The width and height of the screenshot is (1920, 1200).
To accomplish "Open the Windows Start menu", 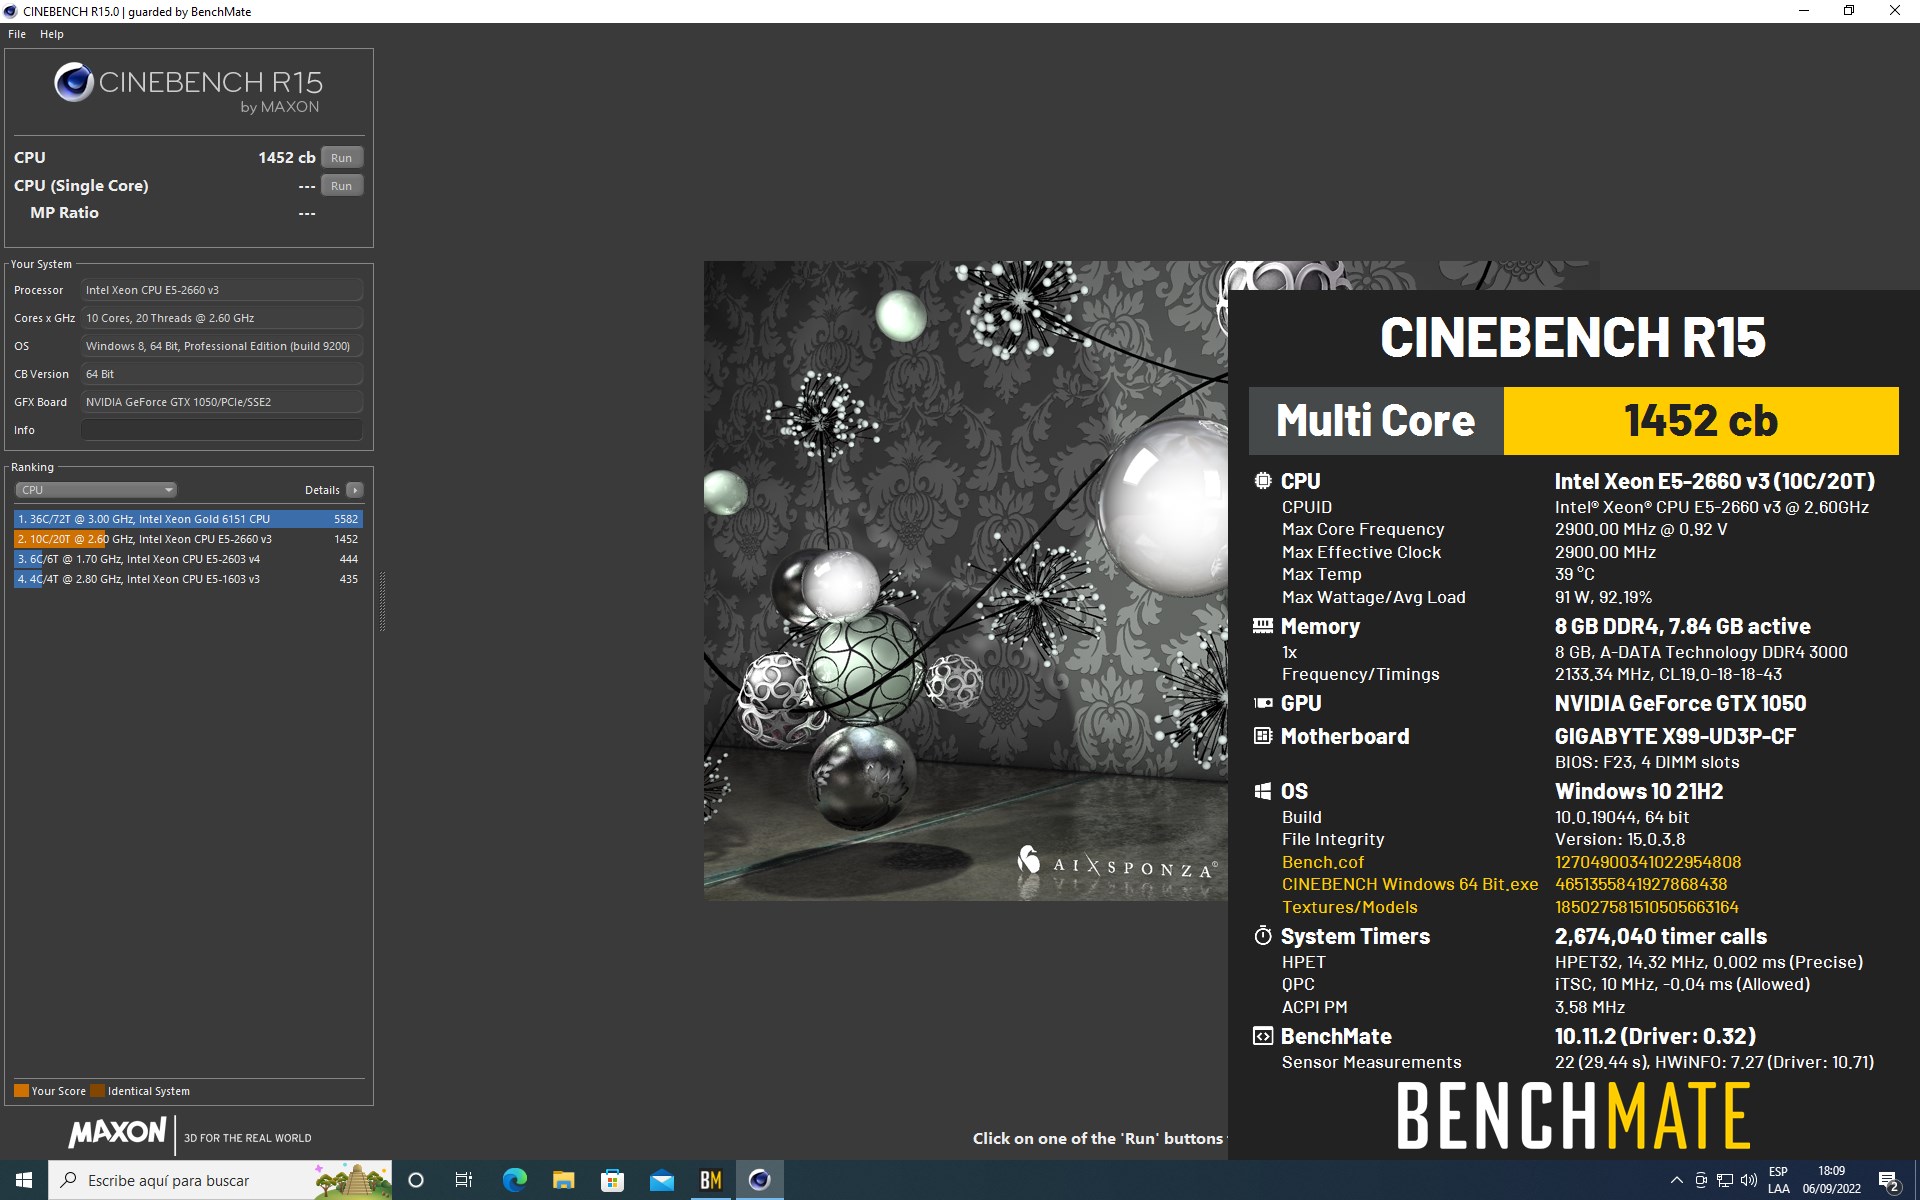I will 24,1180.
